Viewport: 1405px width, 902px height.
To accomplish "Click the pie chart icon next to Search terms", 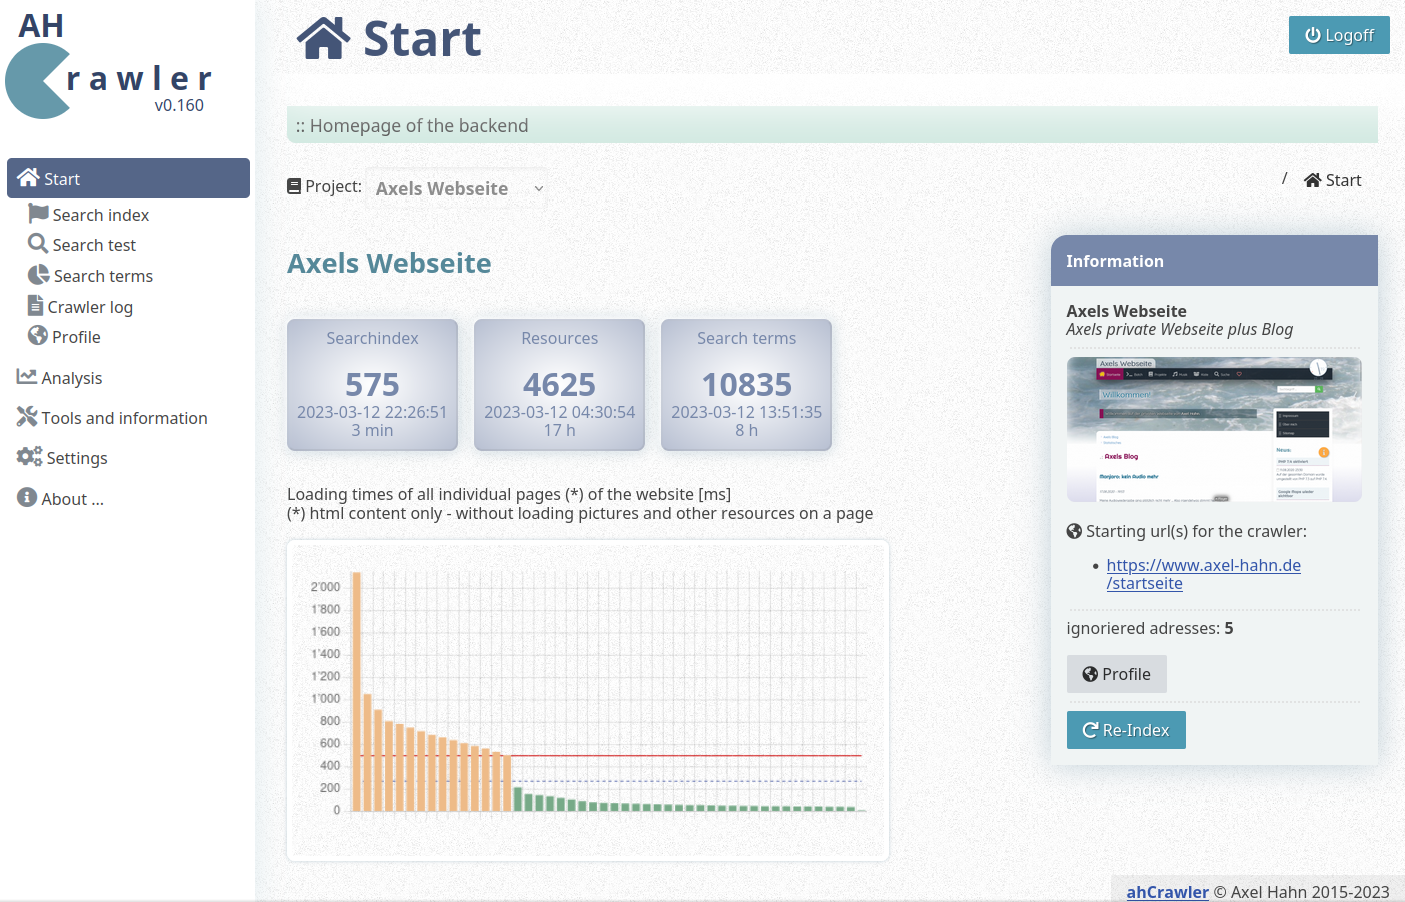I will [39, 275].
